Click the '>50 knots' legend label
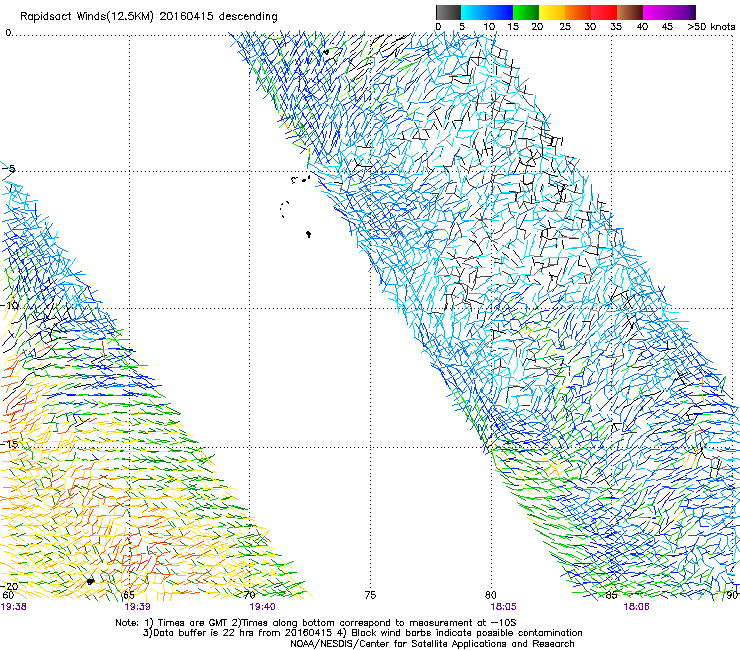Image resolution: width=740 pixels, height=650 pixels. point(711,27)
